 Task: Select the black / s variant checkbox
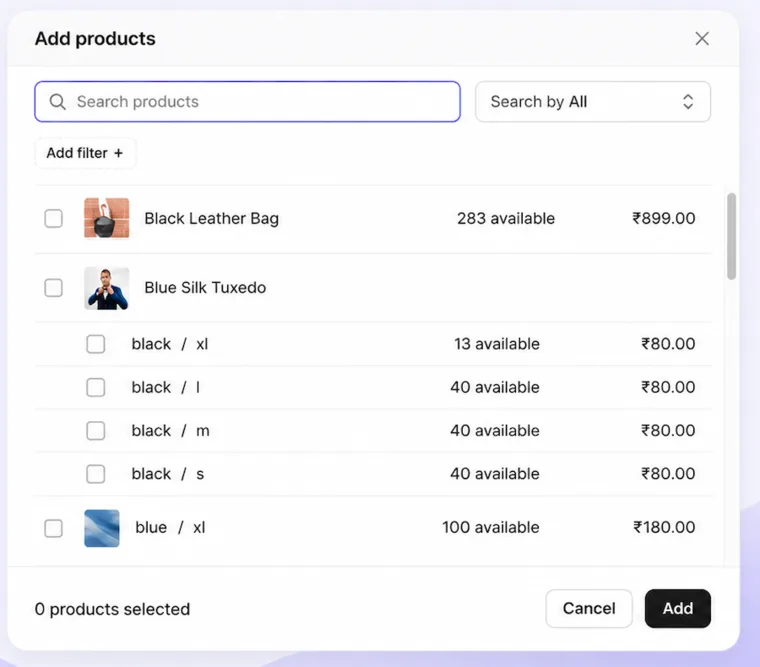pyautogui.click(x=95, y=474)
